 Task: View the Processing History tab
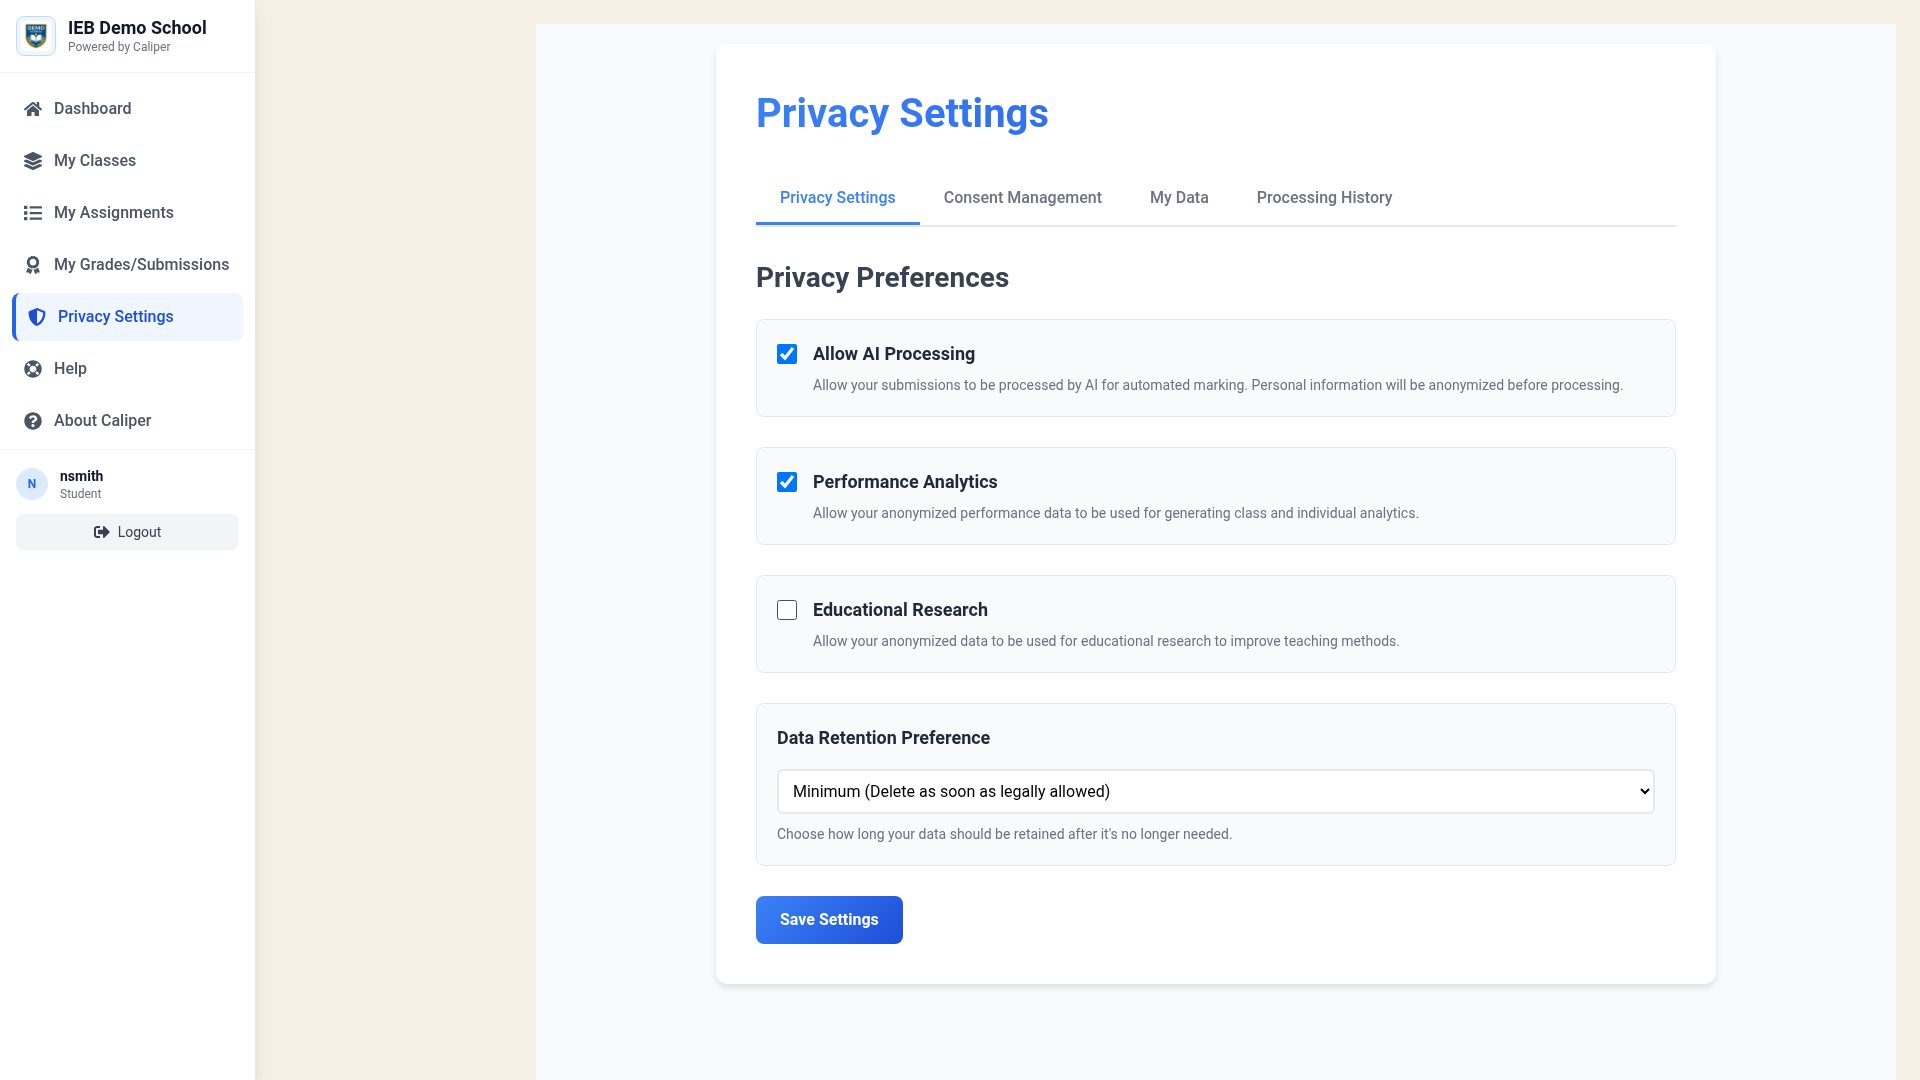1324,198
